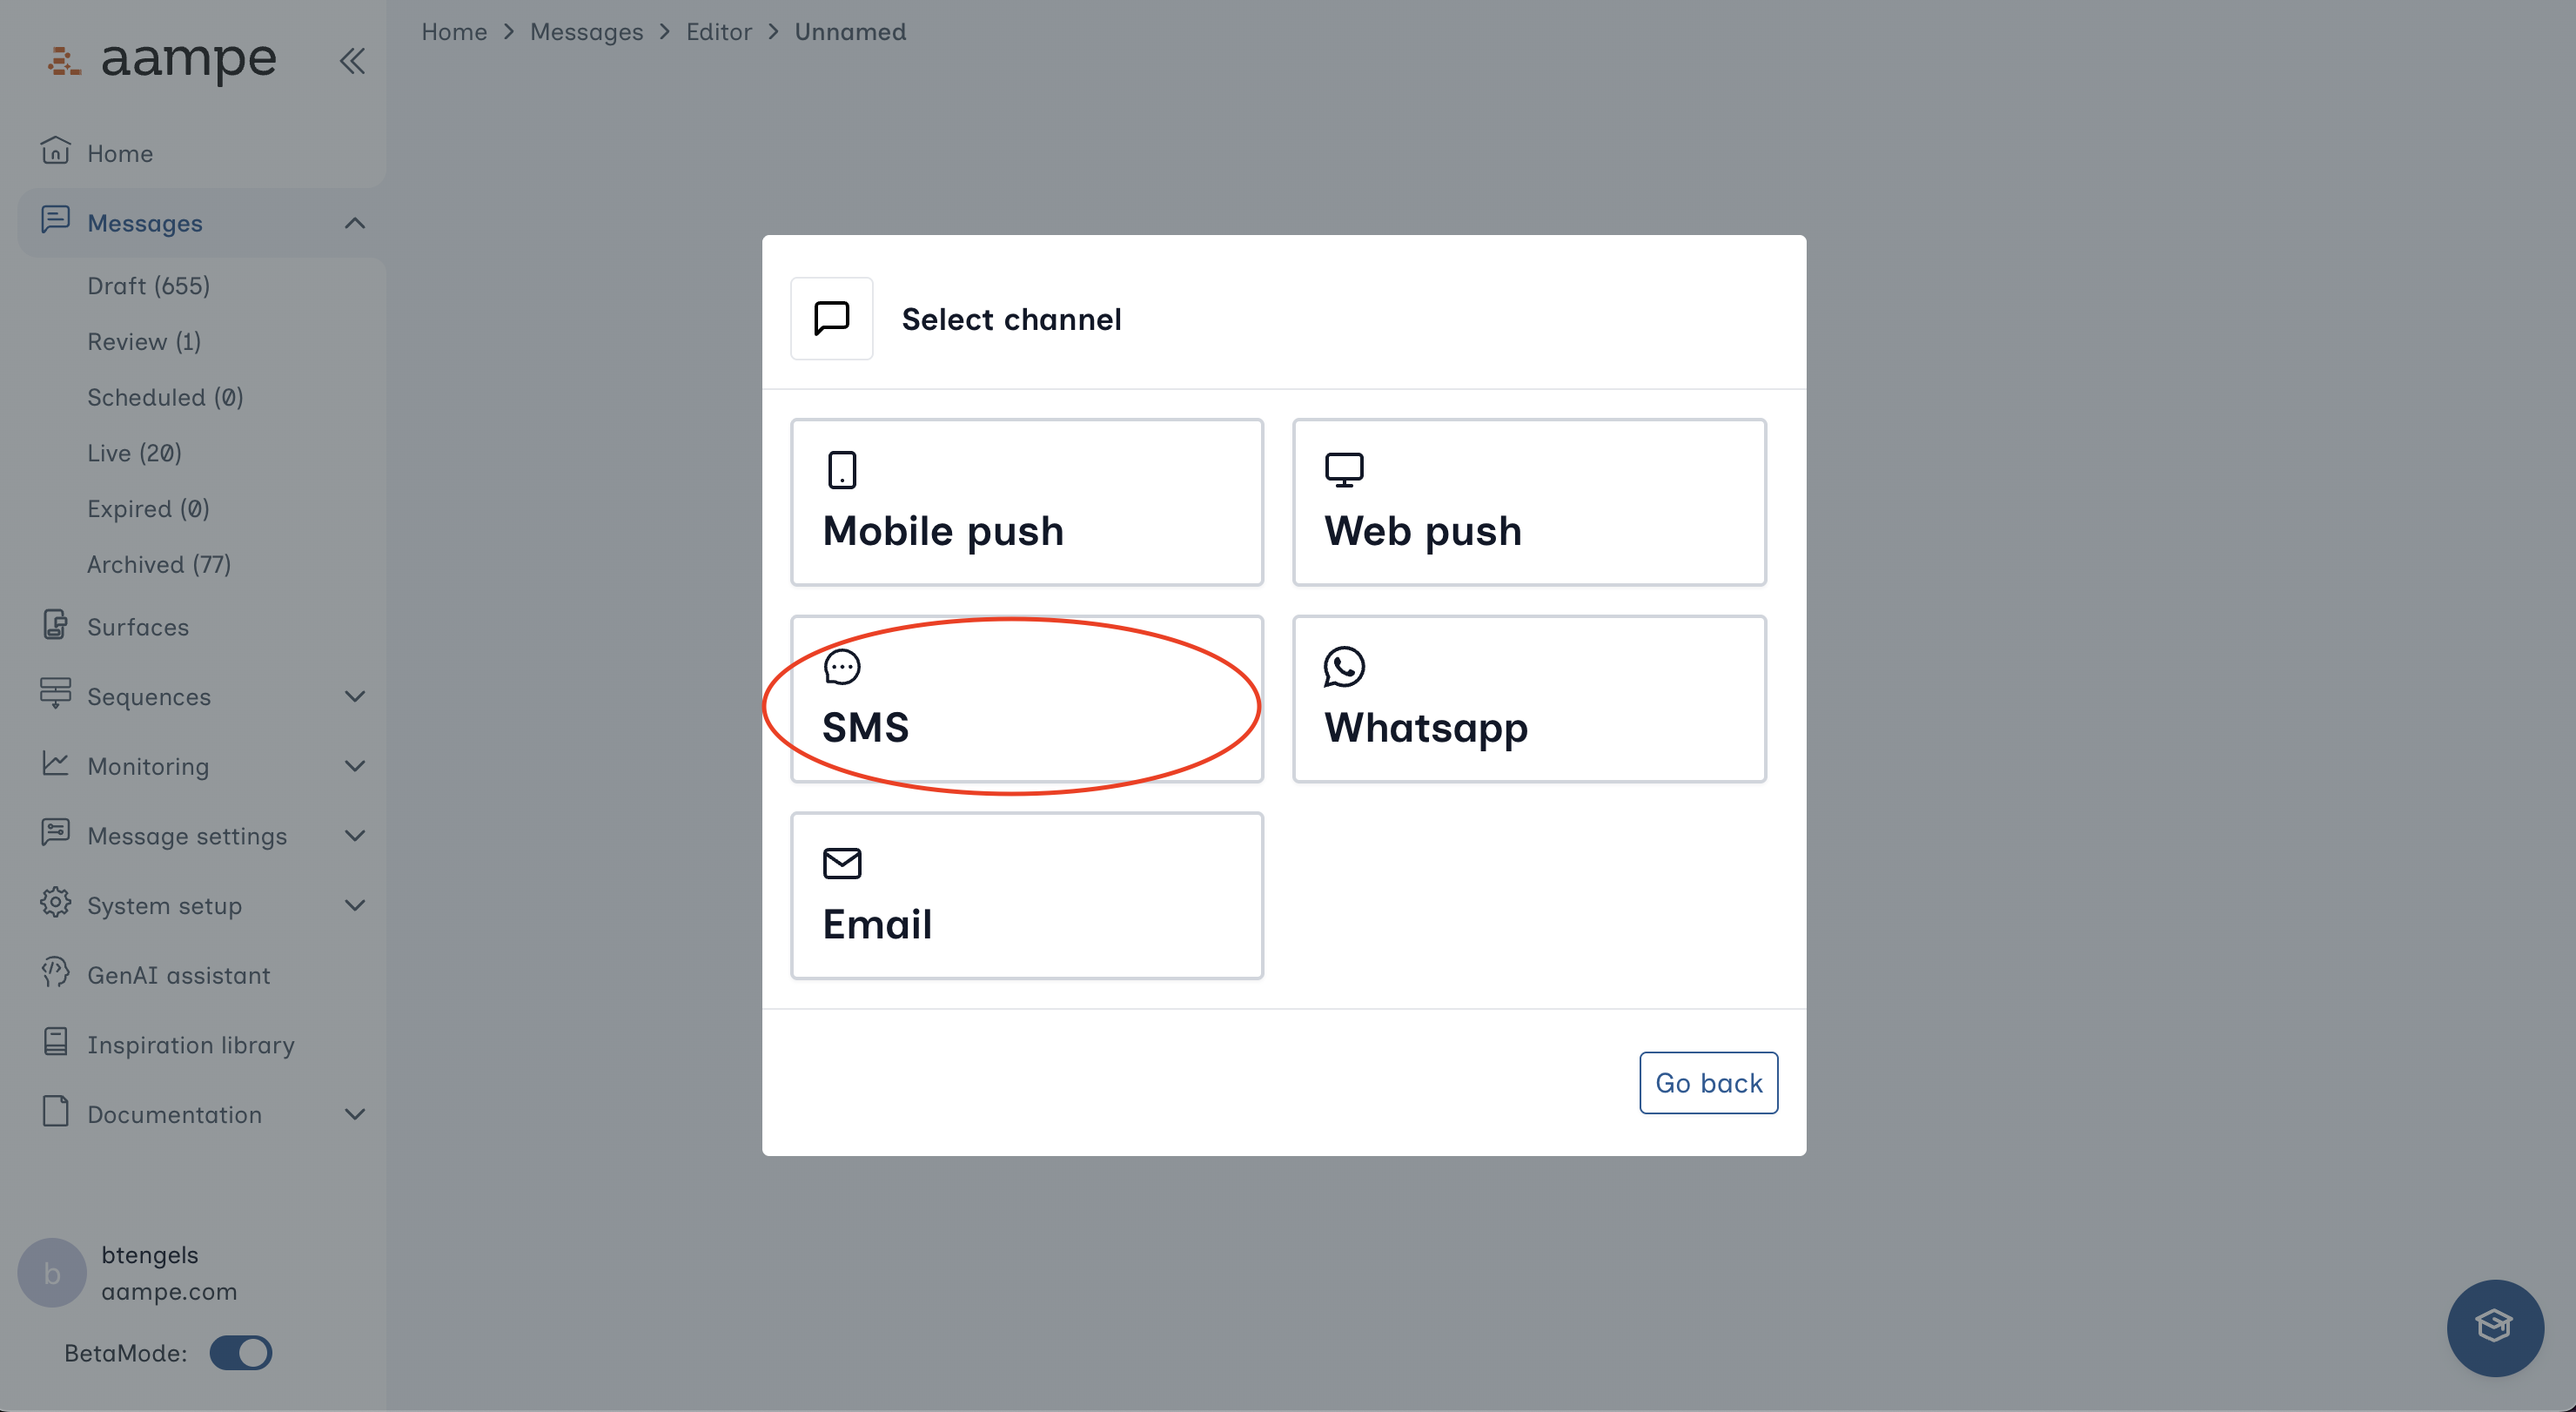Click the Messages speech bubble icon

(x=55, y=222)
